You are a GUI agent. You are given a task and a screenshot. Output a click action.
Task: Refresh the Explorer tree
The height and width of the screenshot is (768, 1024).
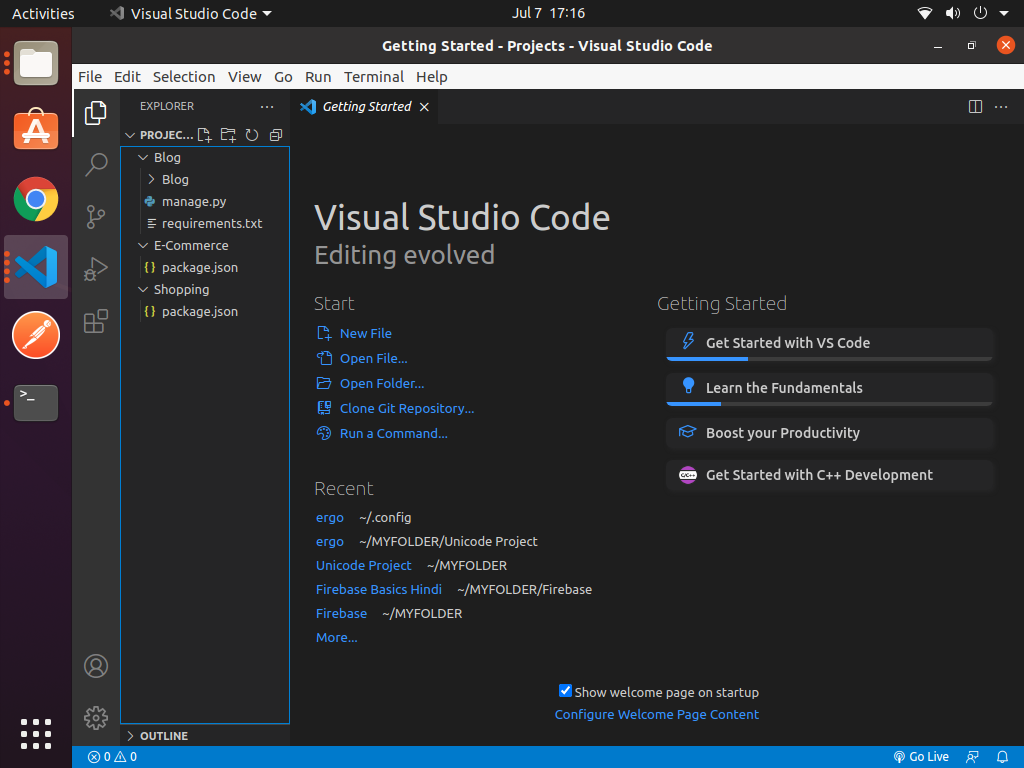point(251,135)
